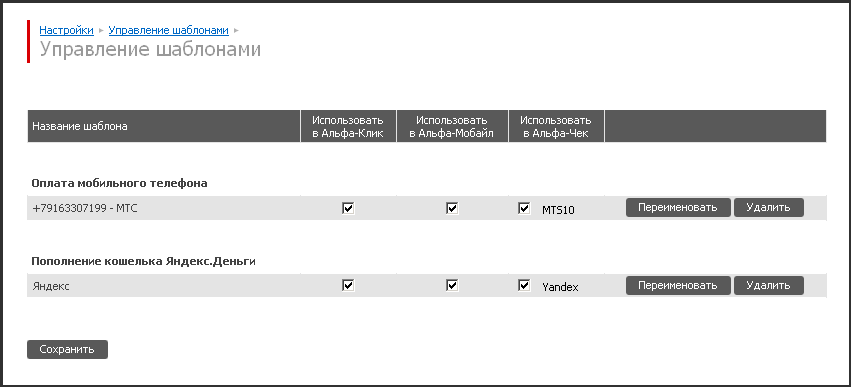Image resolution: width=851 pixels, height=387 pixels.
Task: Toggle Альфа-Клик checkbox for the МТС template
Action: point(348,208)
